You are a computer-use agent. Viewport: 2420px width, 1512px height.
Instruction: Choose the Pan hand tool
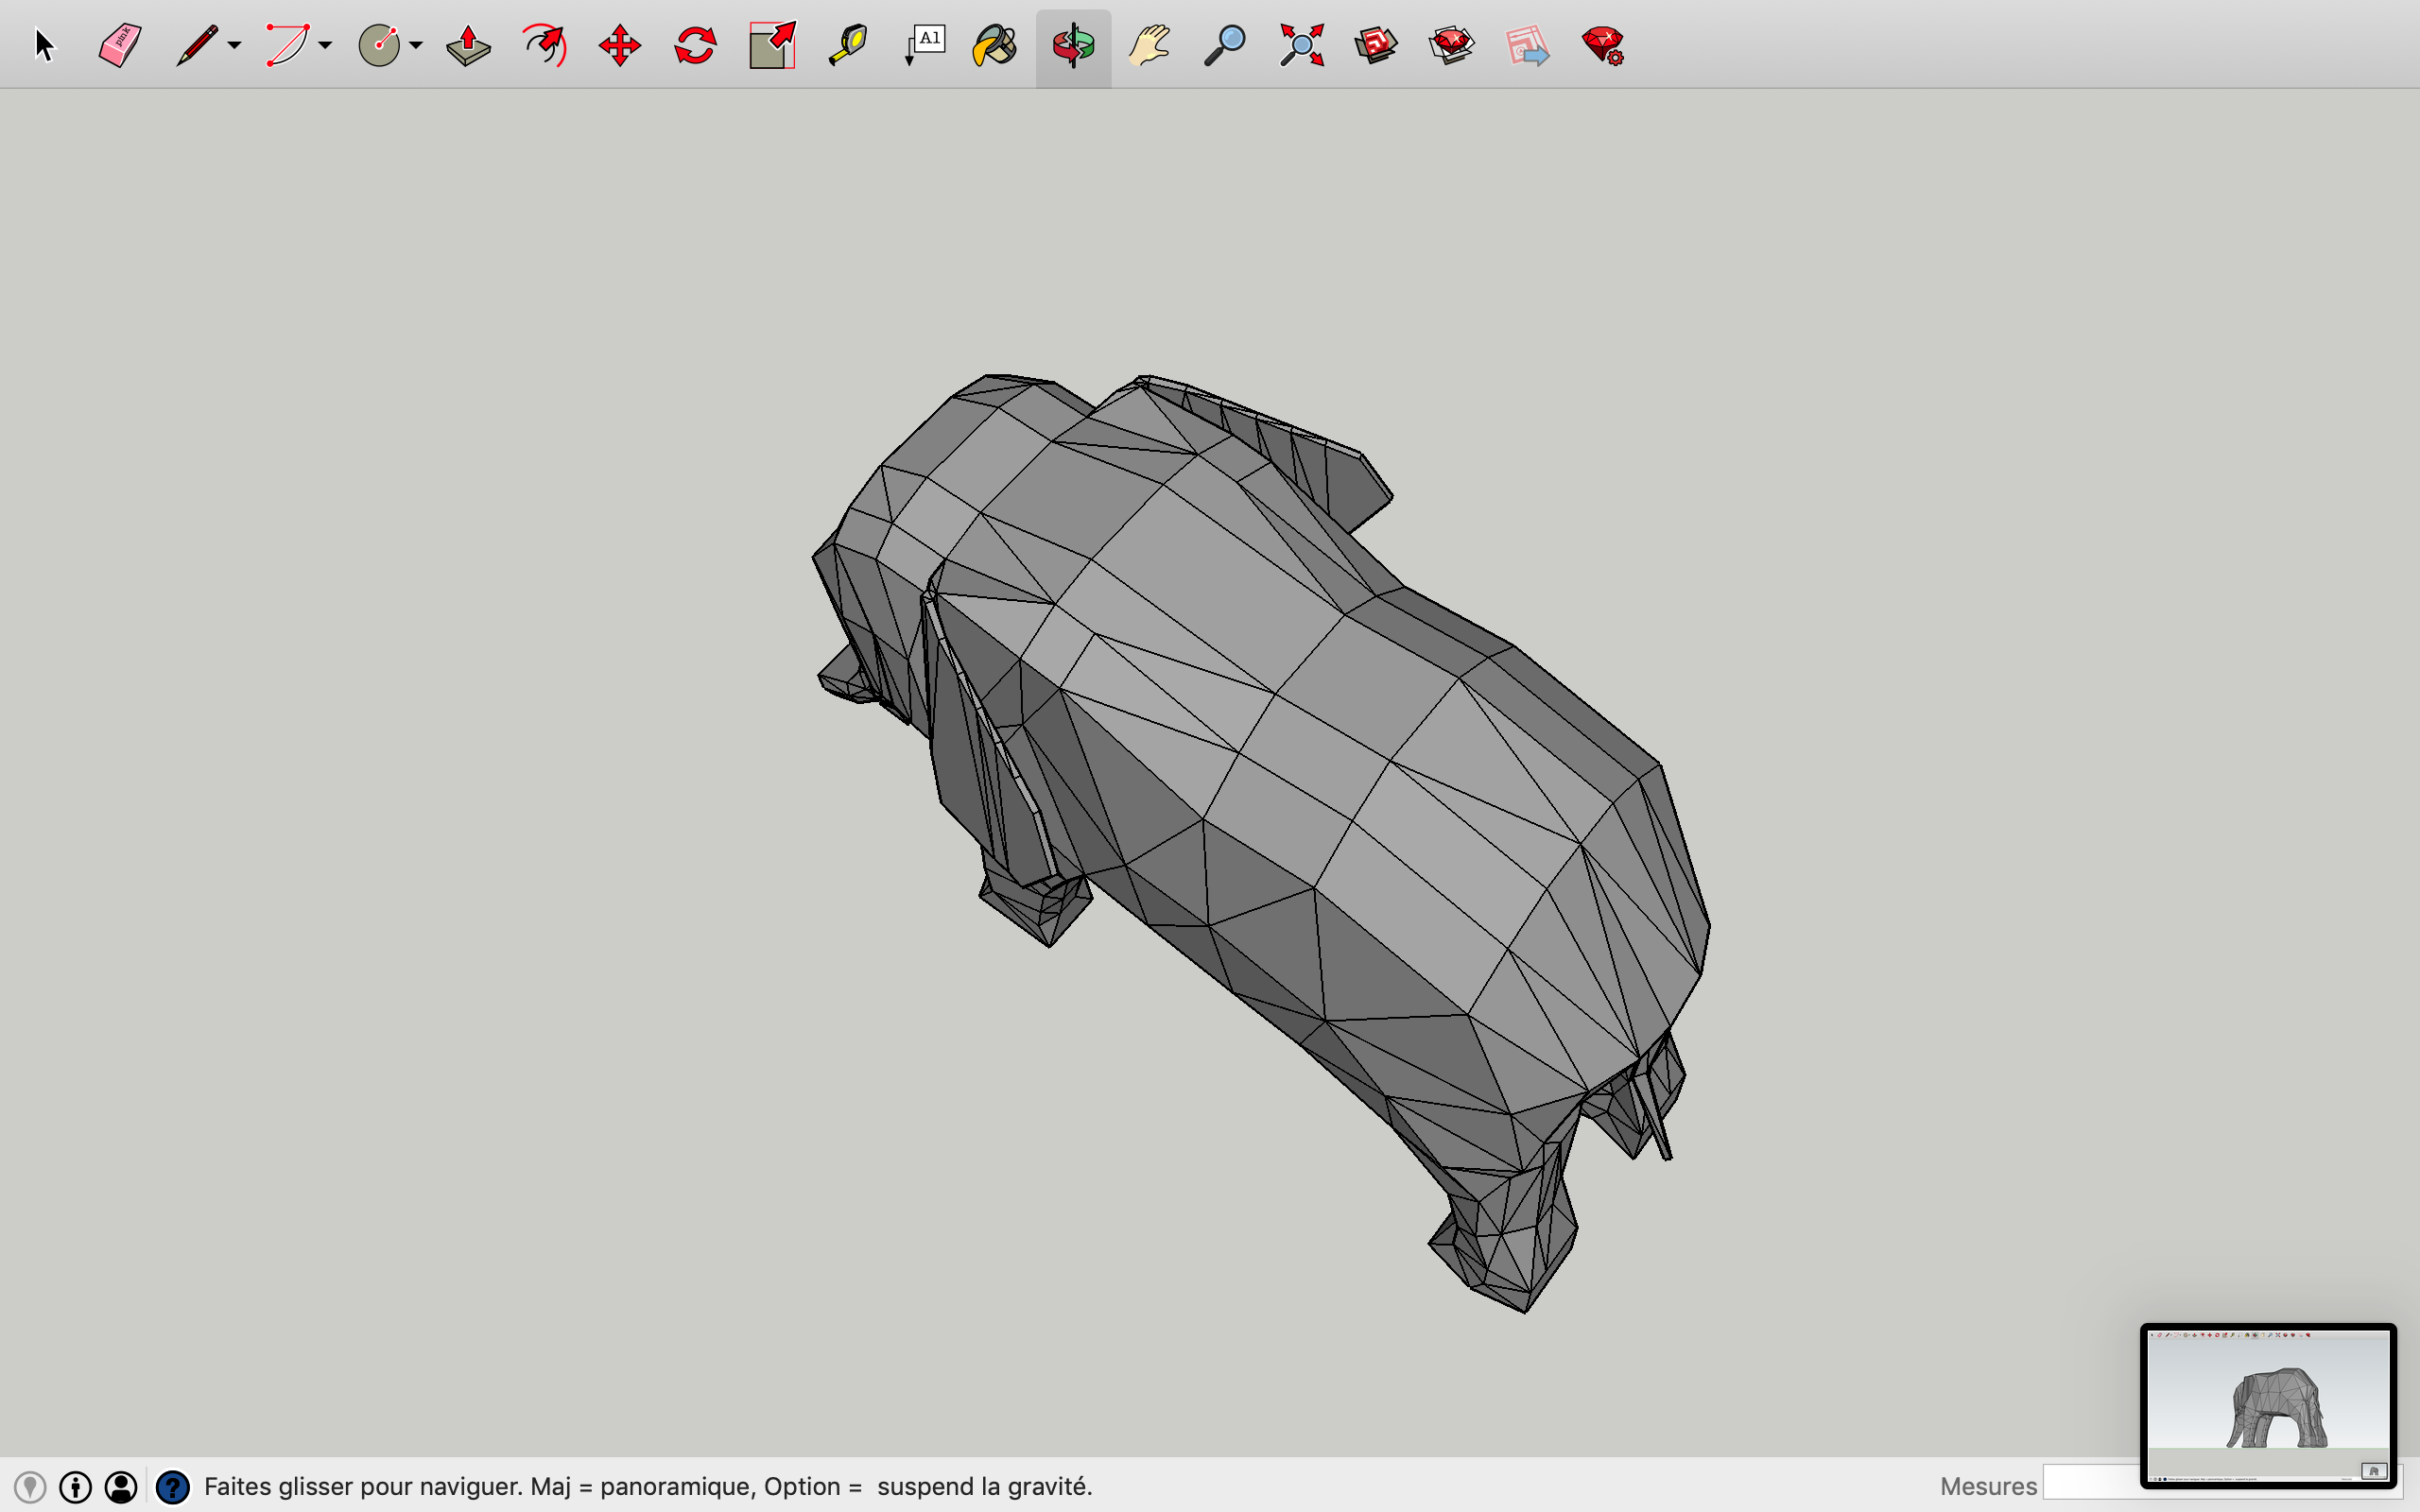(x=1149, y=46)
